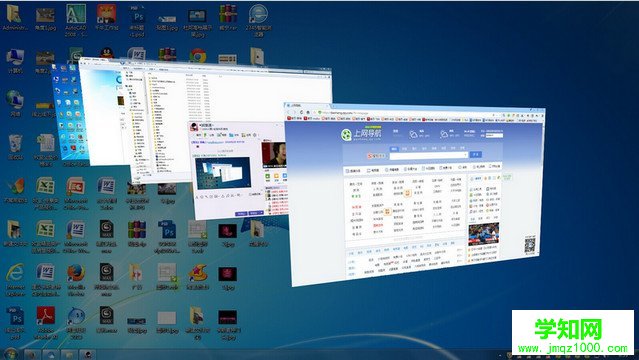Open the desktop screenshot image in the QQ chat

(x=223, y=172)
